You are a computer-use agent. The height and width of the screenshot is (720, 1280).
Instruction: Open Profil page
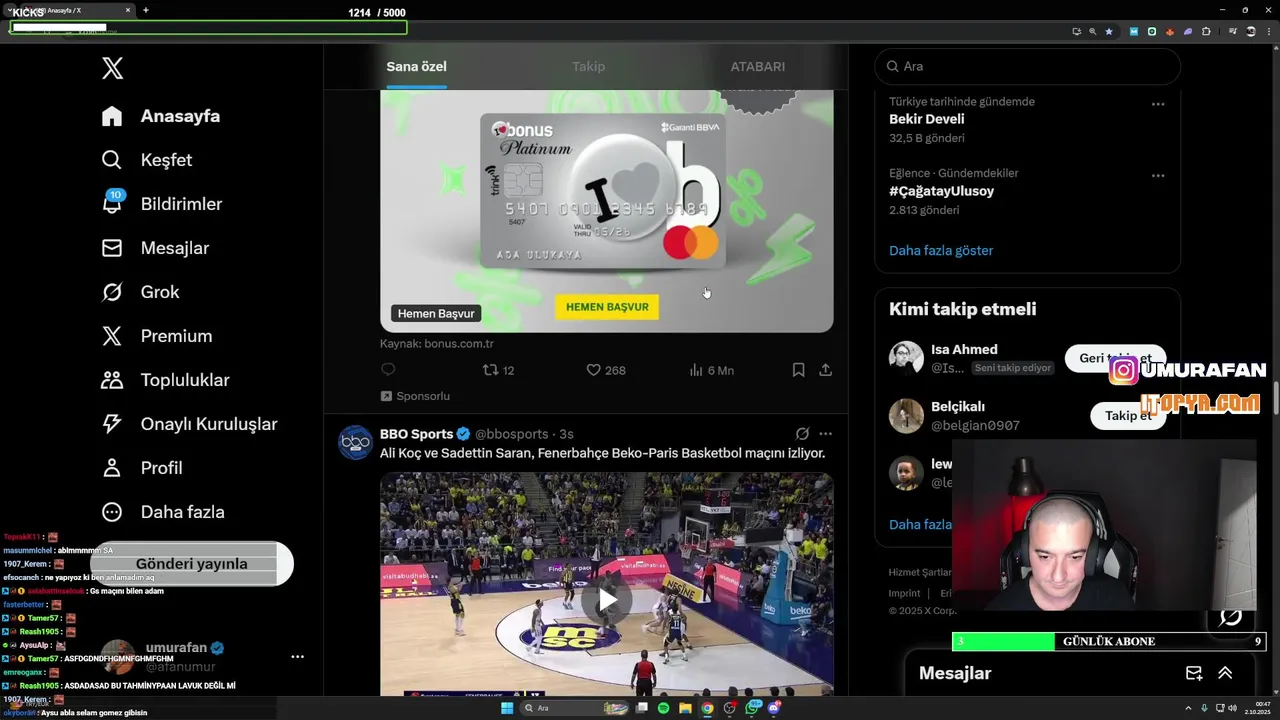142,468
